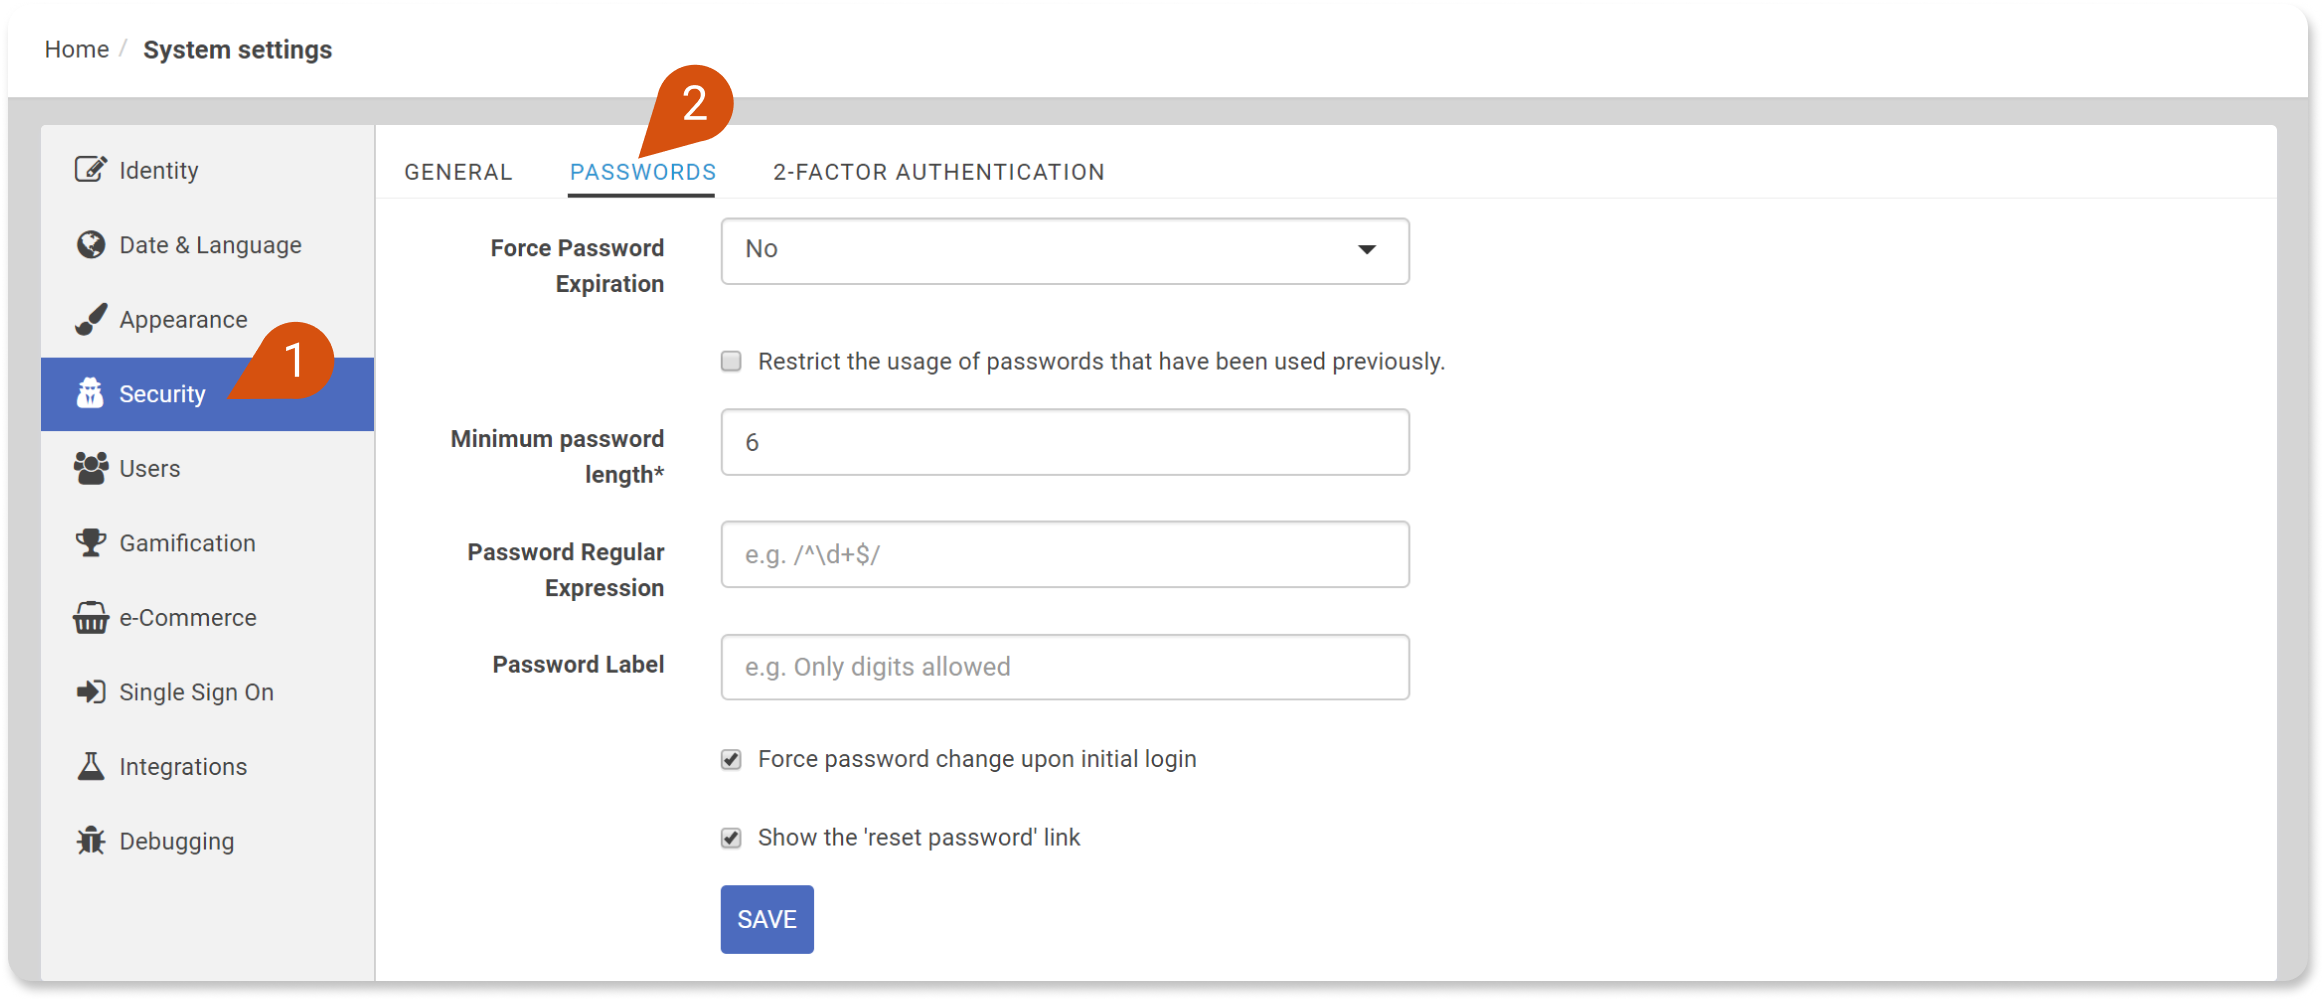The image size is (2324, 1001).
Task: Click the Integrations flask icon
Action: 90,767
